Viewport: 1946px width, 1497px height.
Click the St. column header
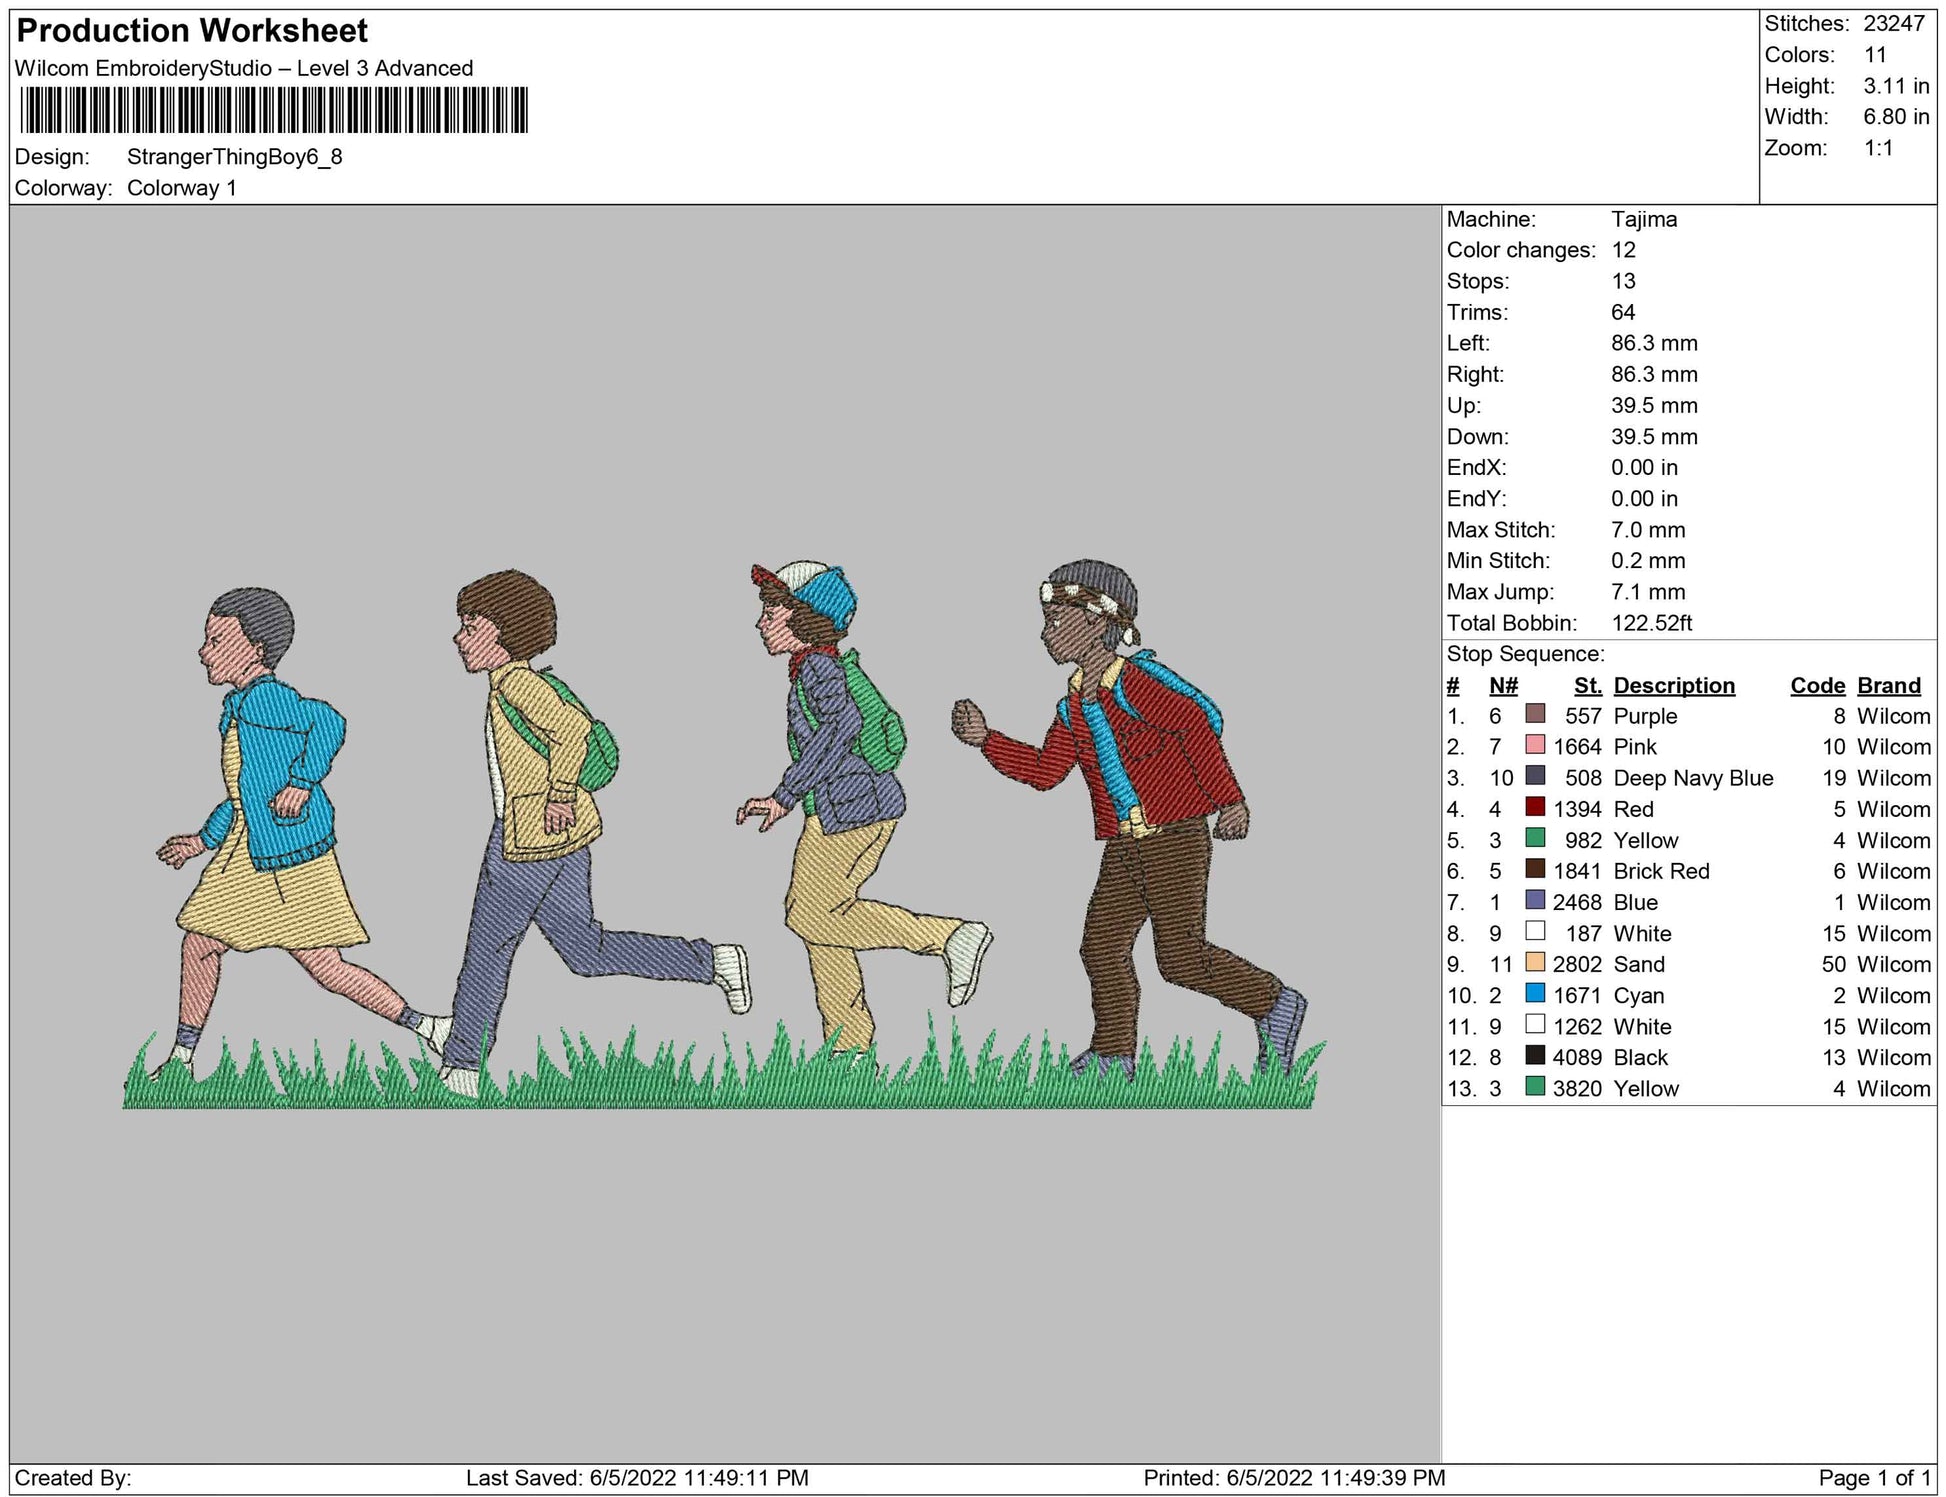click(1587, 685)
